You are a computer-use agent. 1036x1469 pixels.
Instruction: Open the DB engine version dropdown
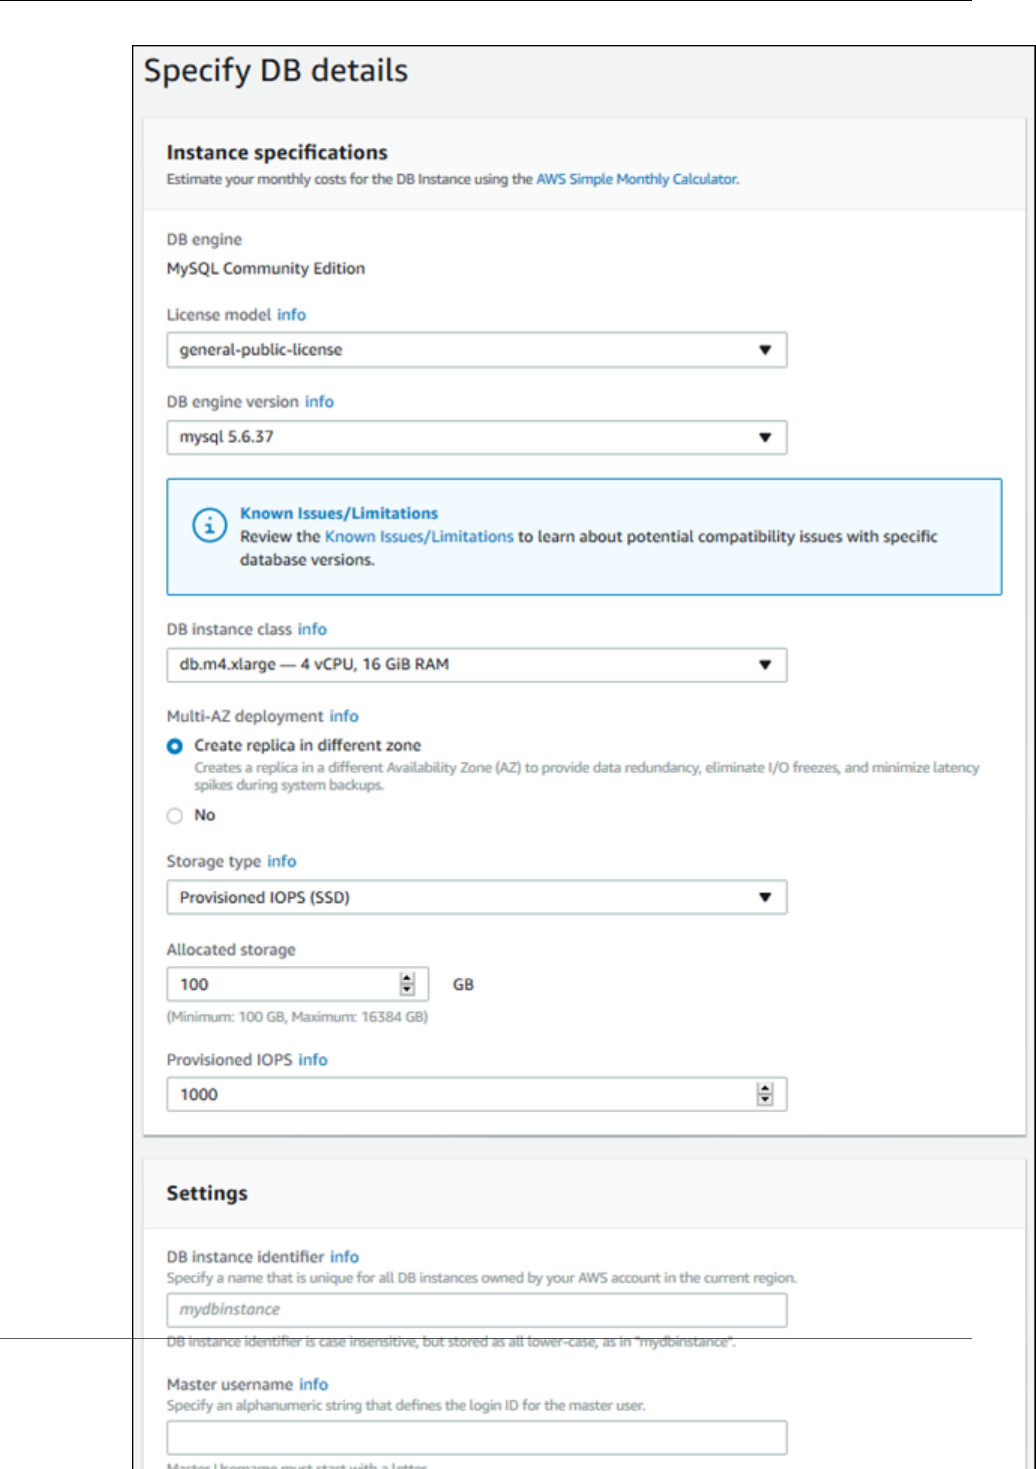(x=476, y=437)
